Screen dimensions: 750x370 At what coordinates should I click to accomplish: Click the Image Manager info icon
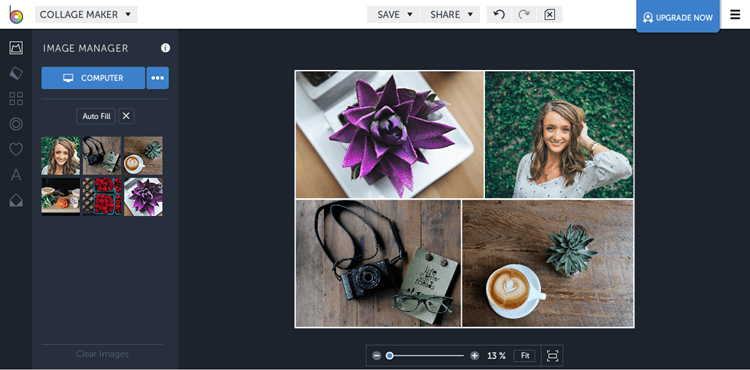pos(165,48)
